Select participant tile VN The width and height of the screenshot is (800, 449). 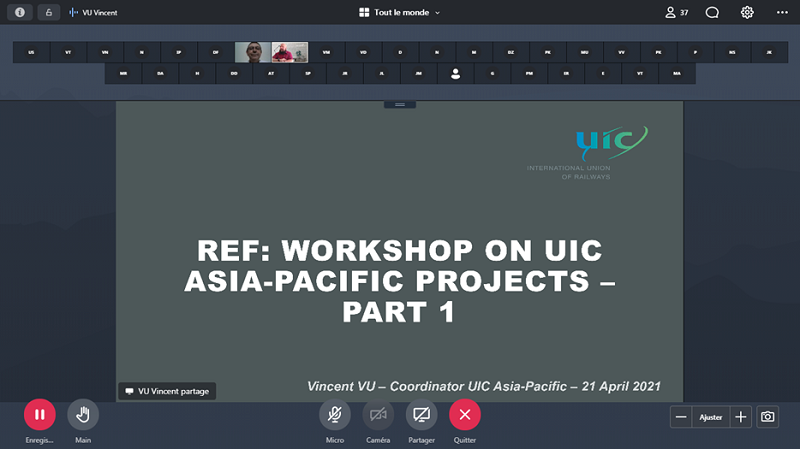(x=105, y=53)
